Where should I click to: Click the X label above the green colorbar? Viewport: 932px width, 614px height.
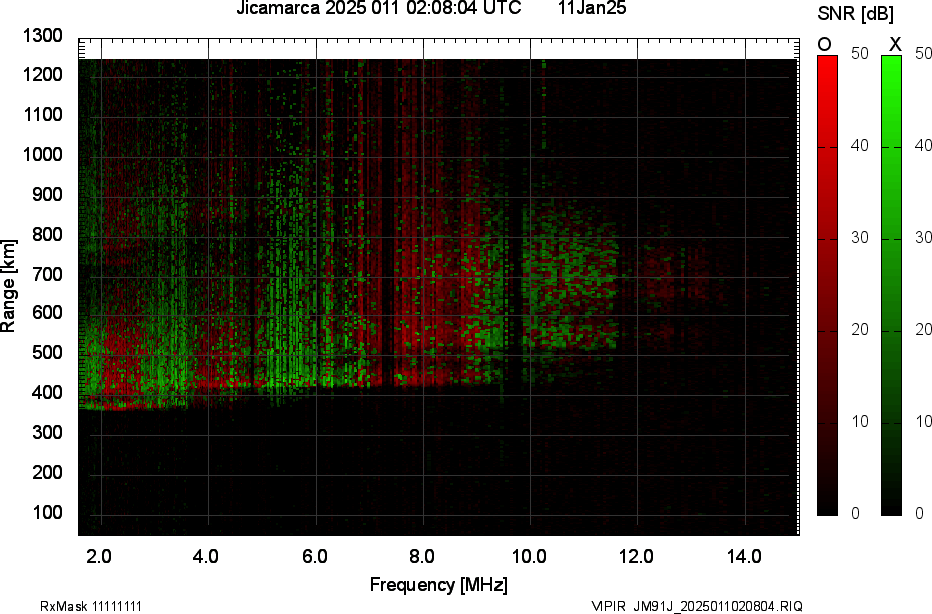click(x=895, y=44)
